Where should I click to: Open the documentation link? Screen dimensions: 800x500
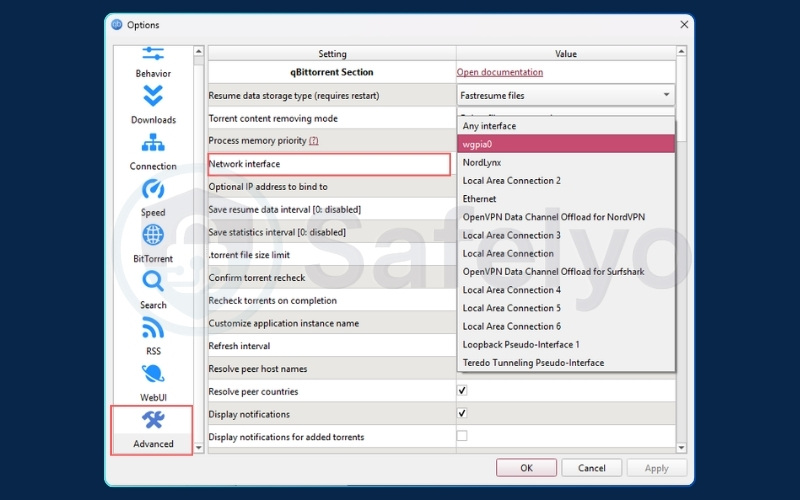[499, 72]
